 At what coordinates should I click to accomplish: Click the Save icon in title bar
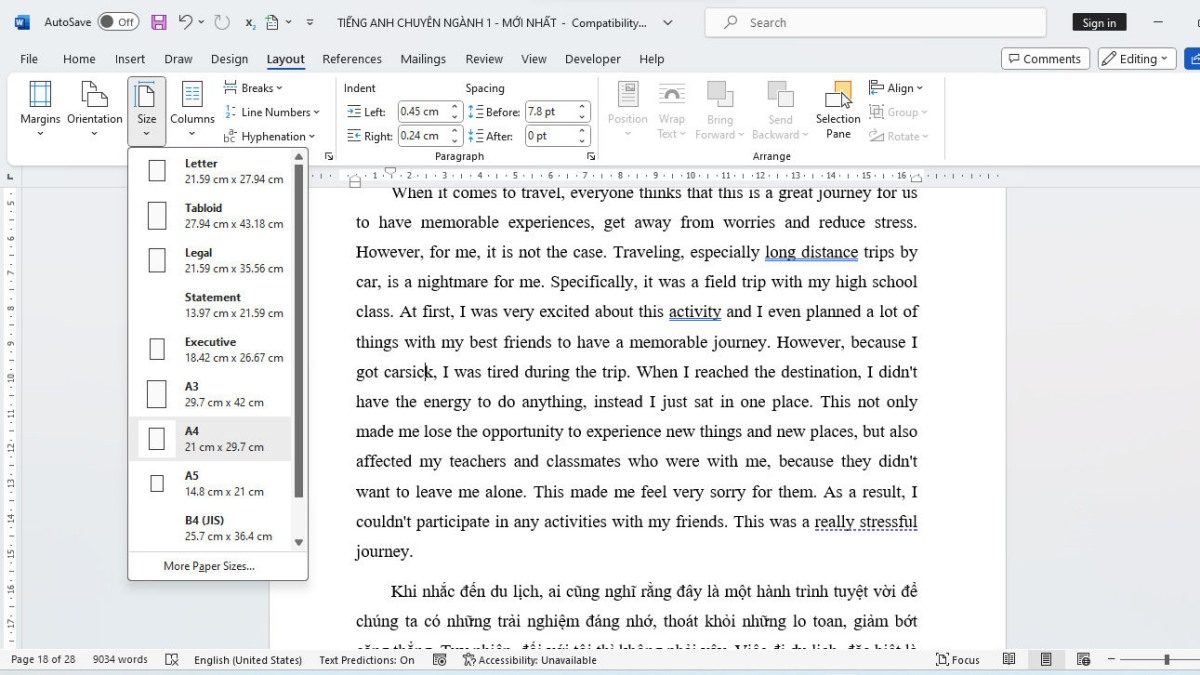[x=158, y=22]
